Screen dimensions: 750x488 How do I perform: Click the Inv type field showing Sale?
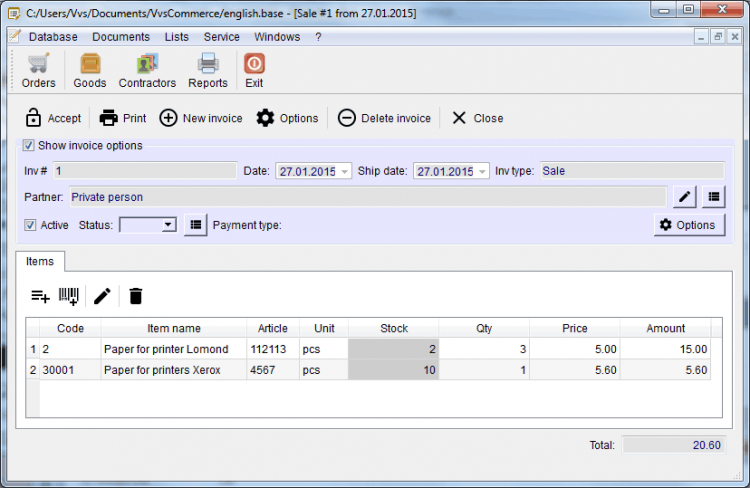(x=632, y=171)
